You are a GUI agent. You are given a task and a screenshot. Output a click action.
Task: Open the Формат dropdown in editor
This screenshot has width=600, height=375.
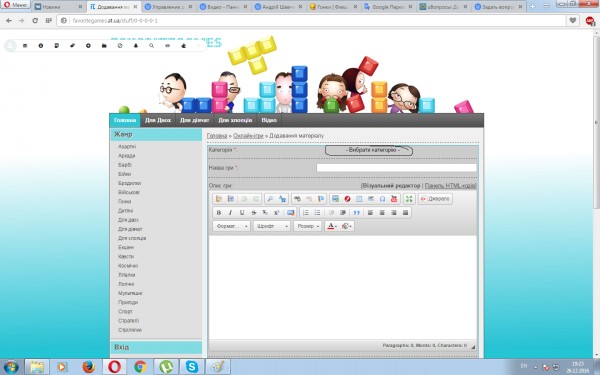(232, 226)
